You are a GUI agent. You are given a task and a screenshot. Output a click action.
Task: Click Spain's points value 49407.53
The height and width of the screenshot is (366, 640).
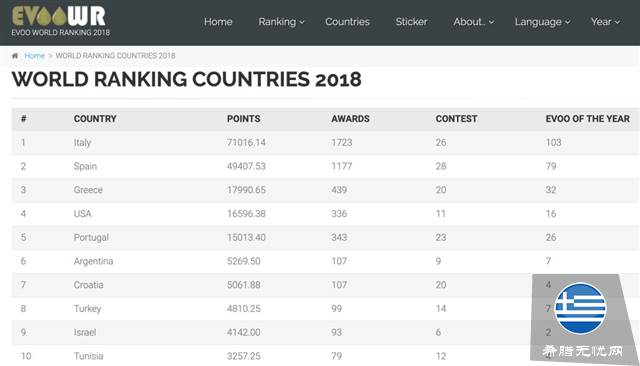tap(246, 166)
